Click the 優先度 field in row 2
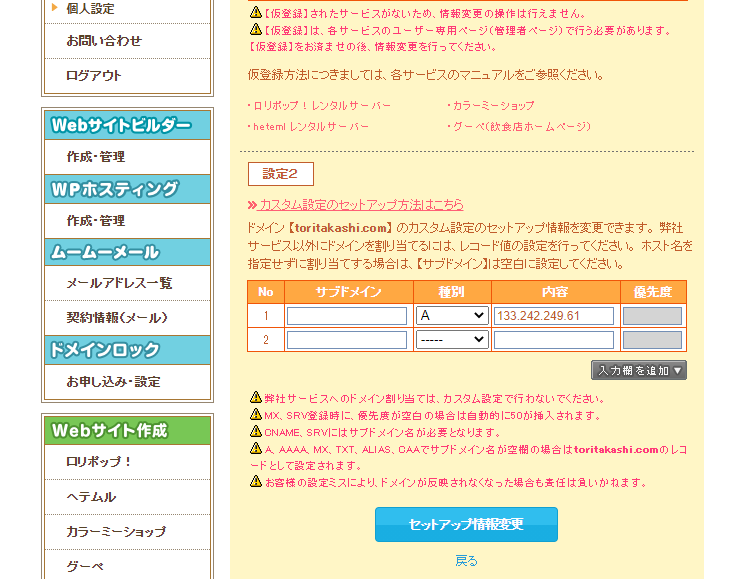This screenshot has height=579, width=745. [x=652, y=340]
